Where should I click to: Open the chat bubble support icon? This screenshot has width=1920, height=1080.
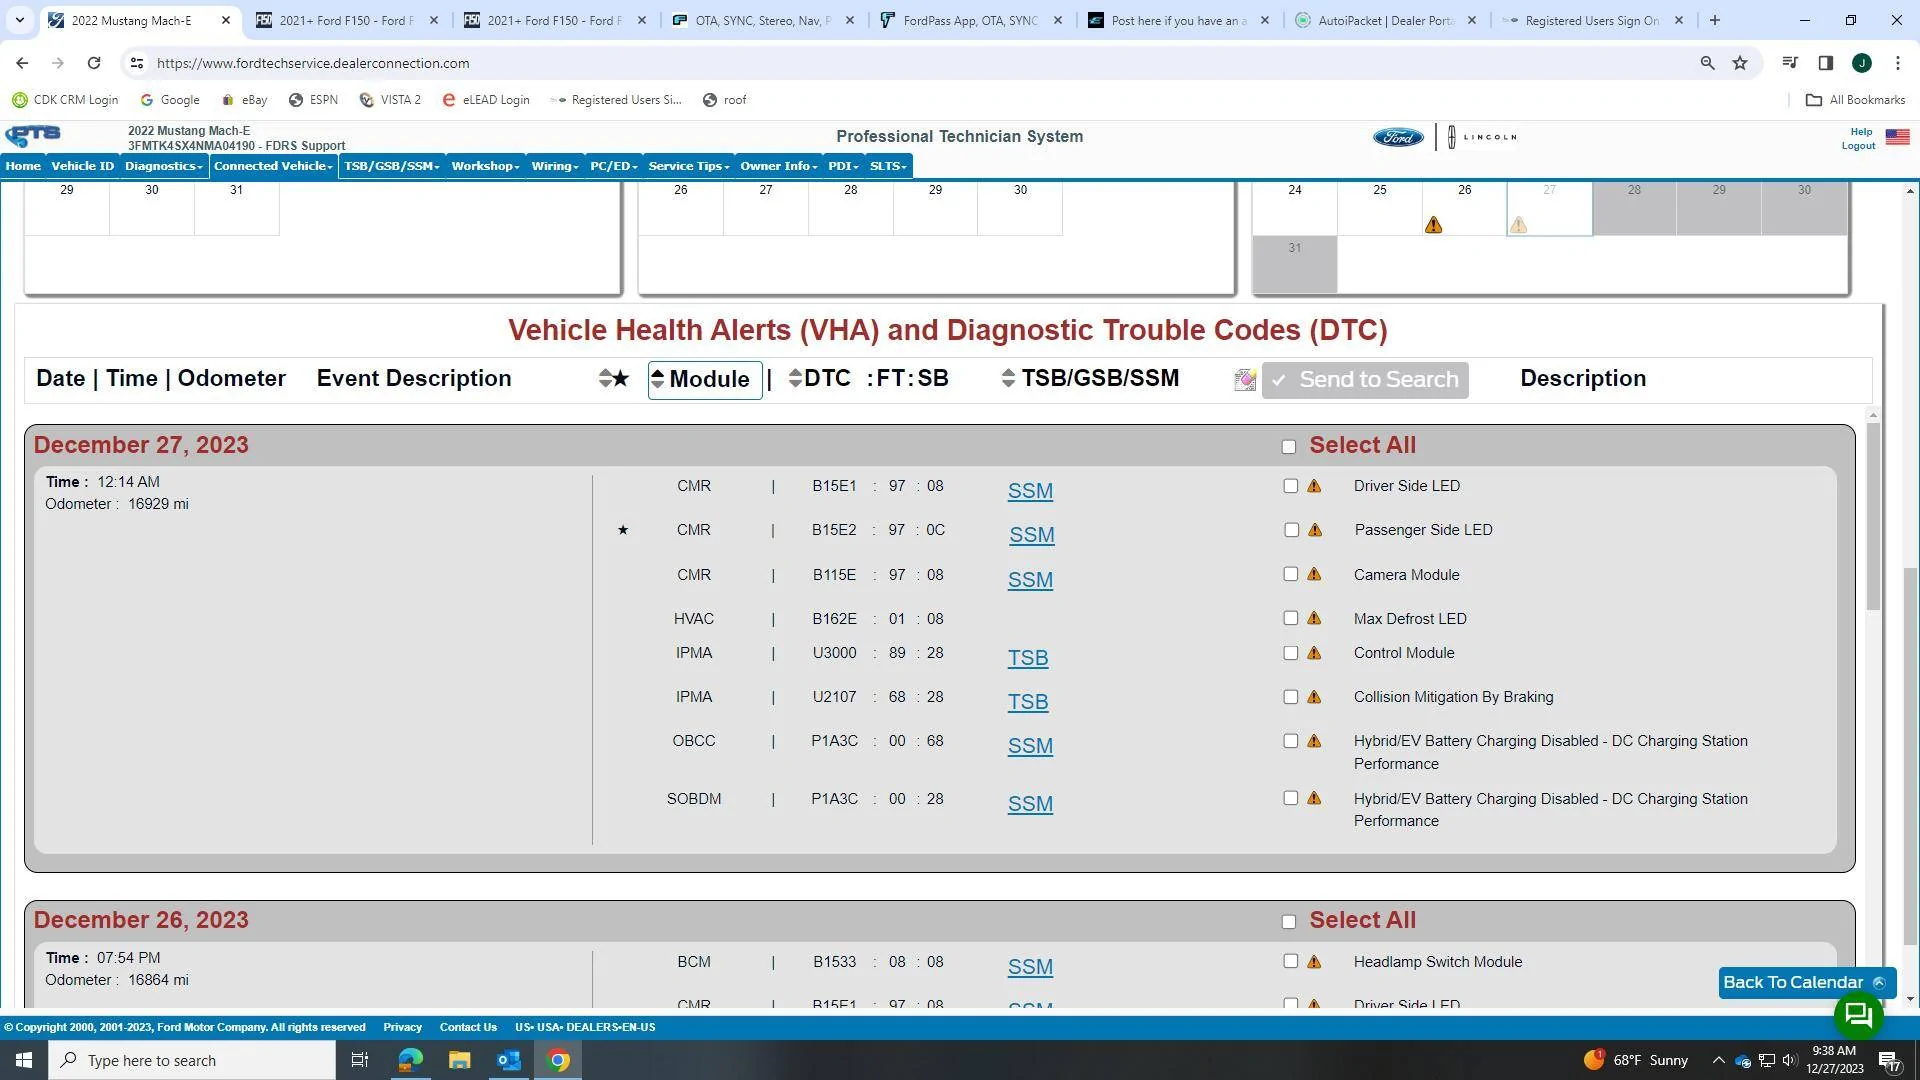pos(1858,1016)
